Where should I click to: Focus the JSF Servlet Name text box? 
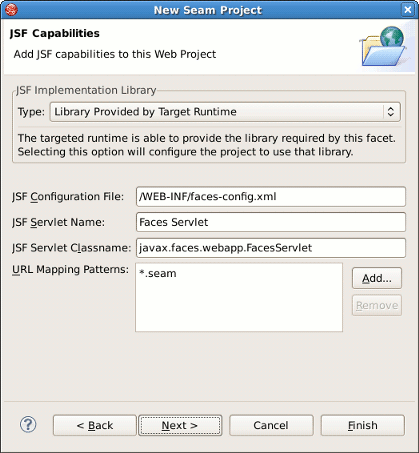click(x=271, y=222)
